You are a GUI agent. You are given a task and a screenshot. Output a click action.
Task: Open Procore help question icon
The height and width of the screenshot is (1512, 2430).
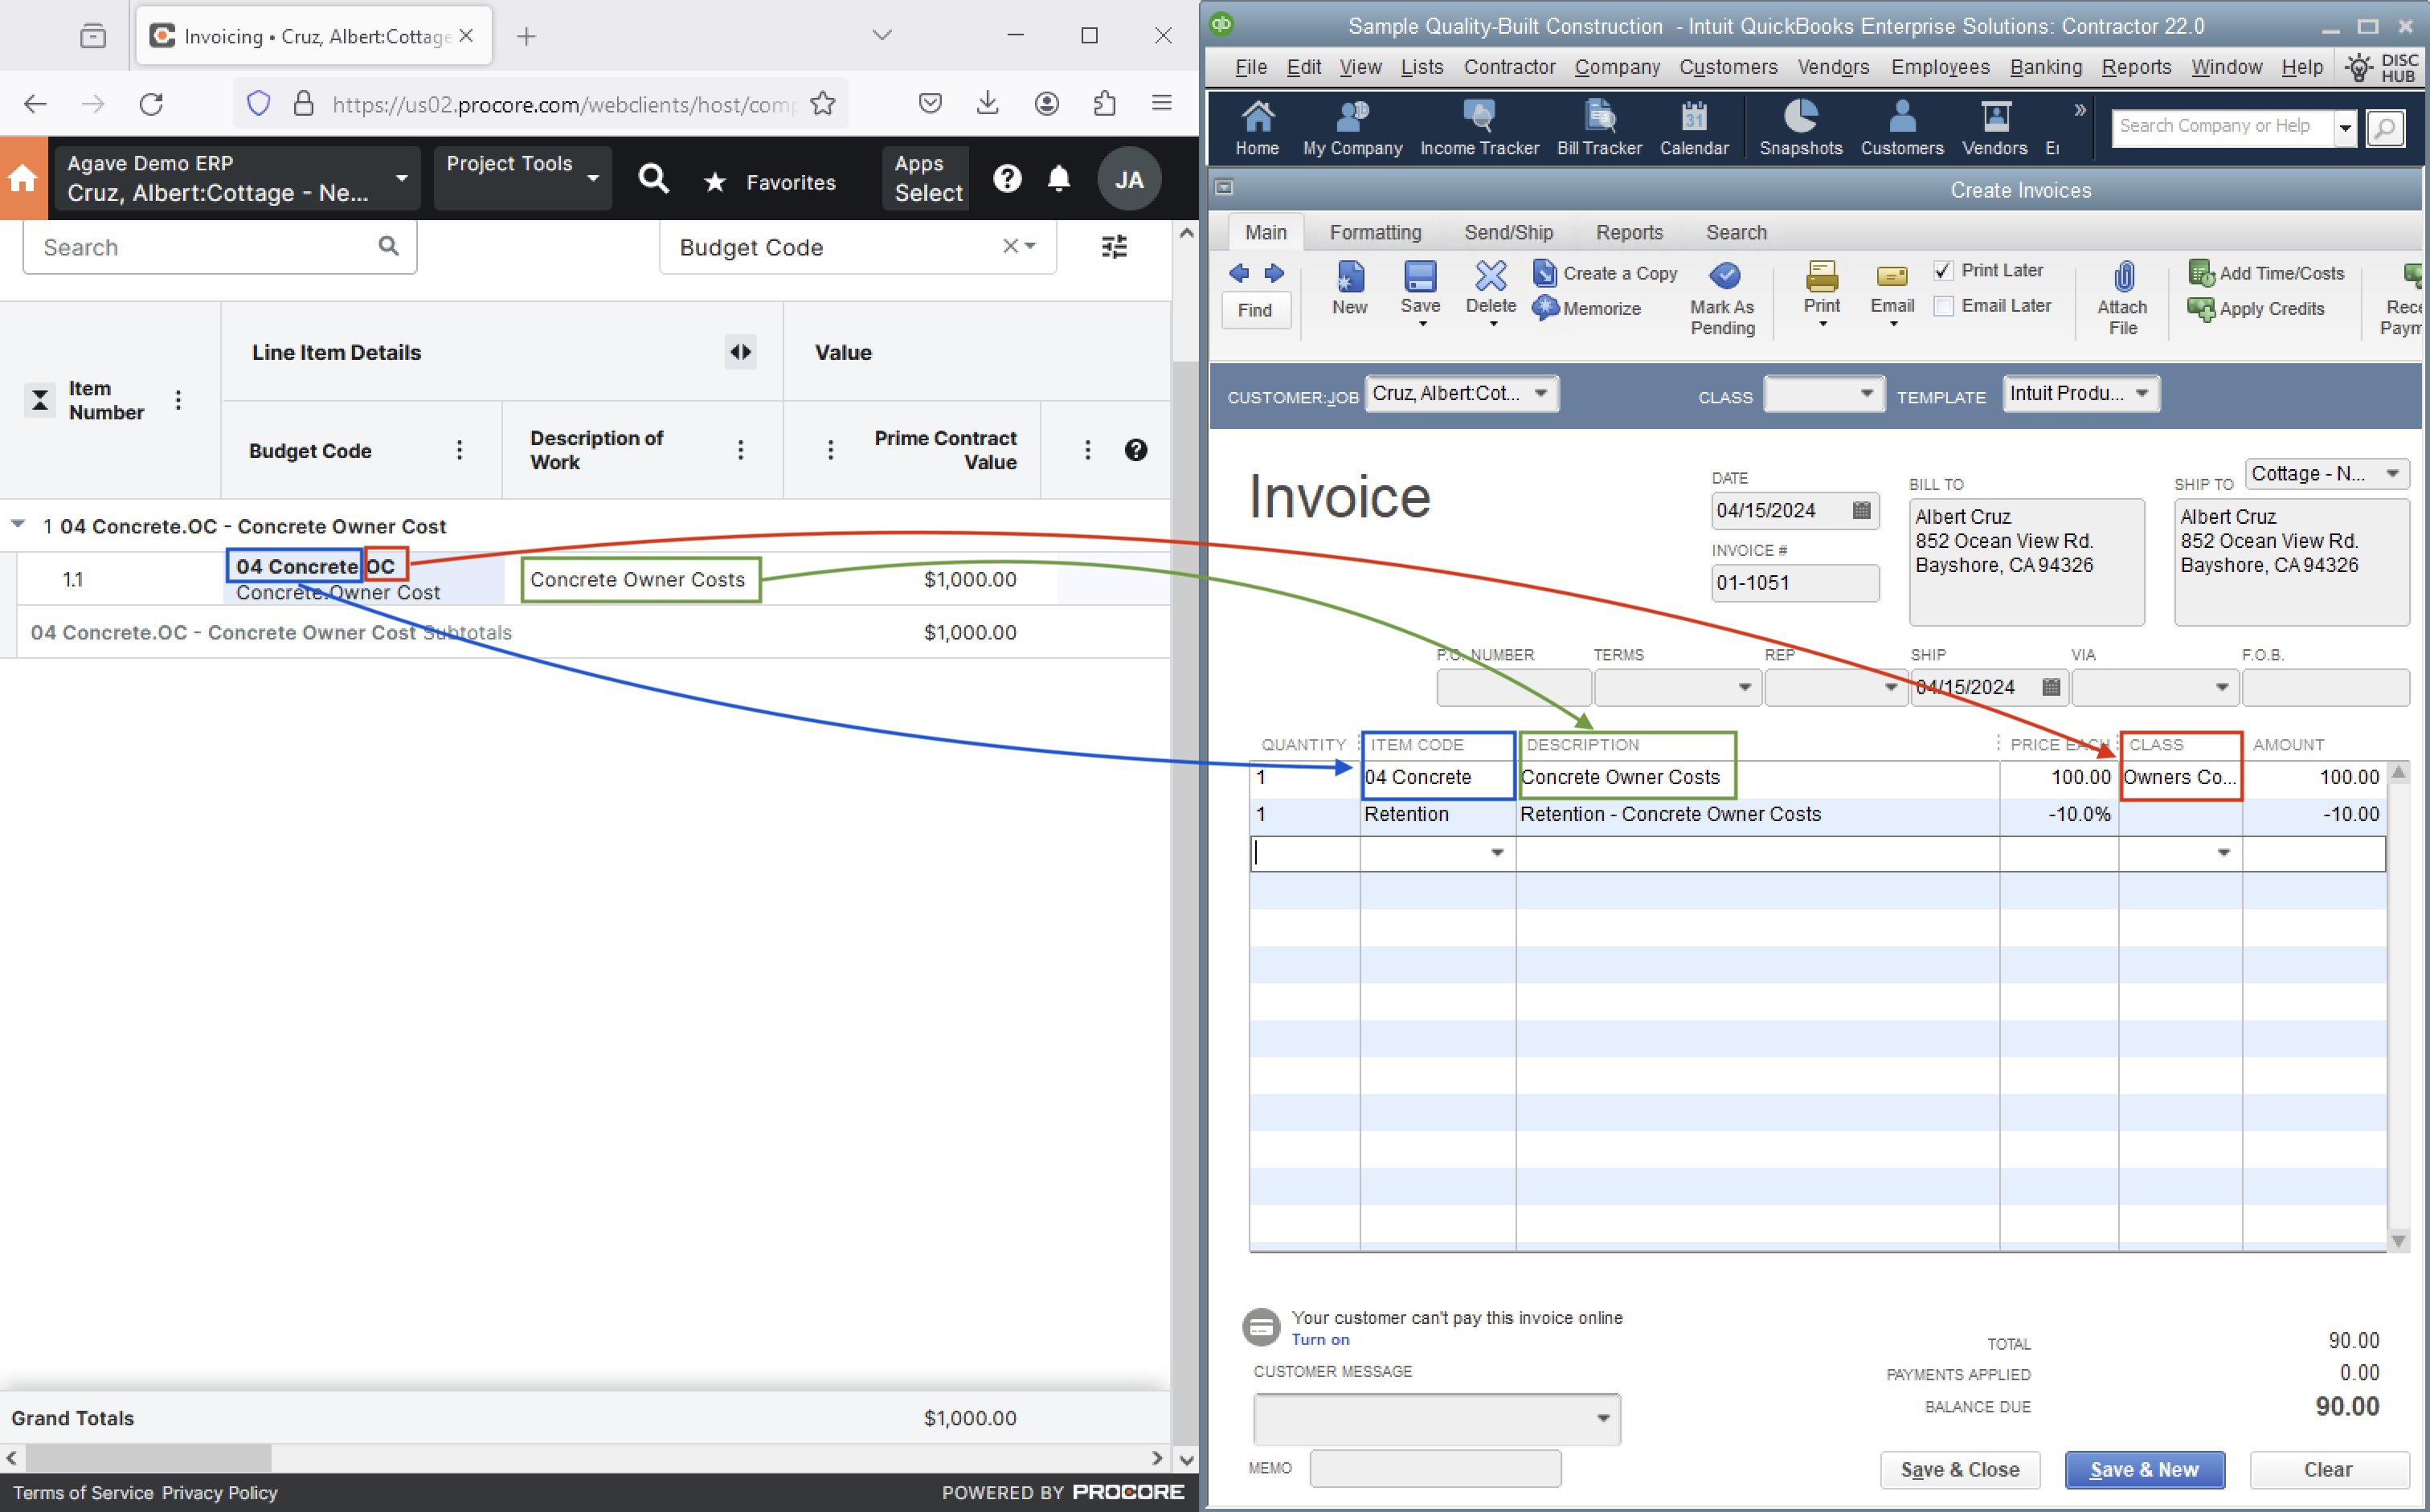(x=1007, y=179)
